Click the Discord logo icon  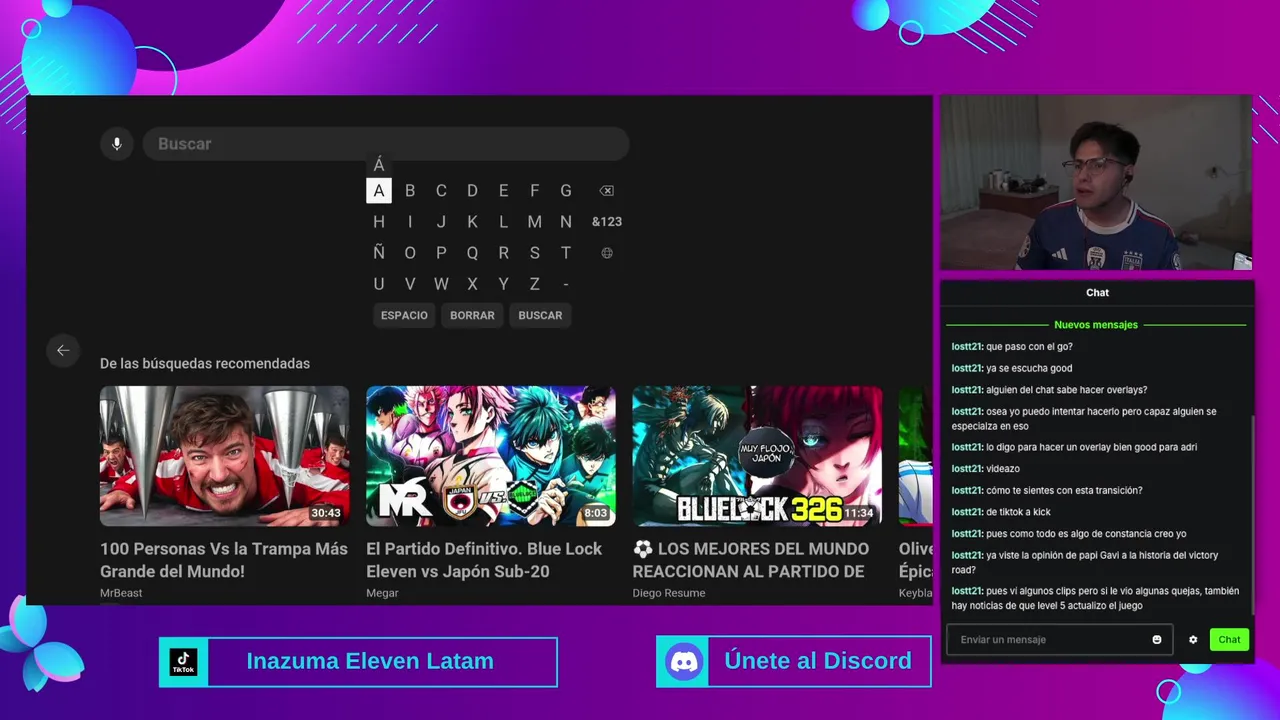[684, 662]
